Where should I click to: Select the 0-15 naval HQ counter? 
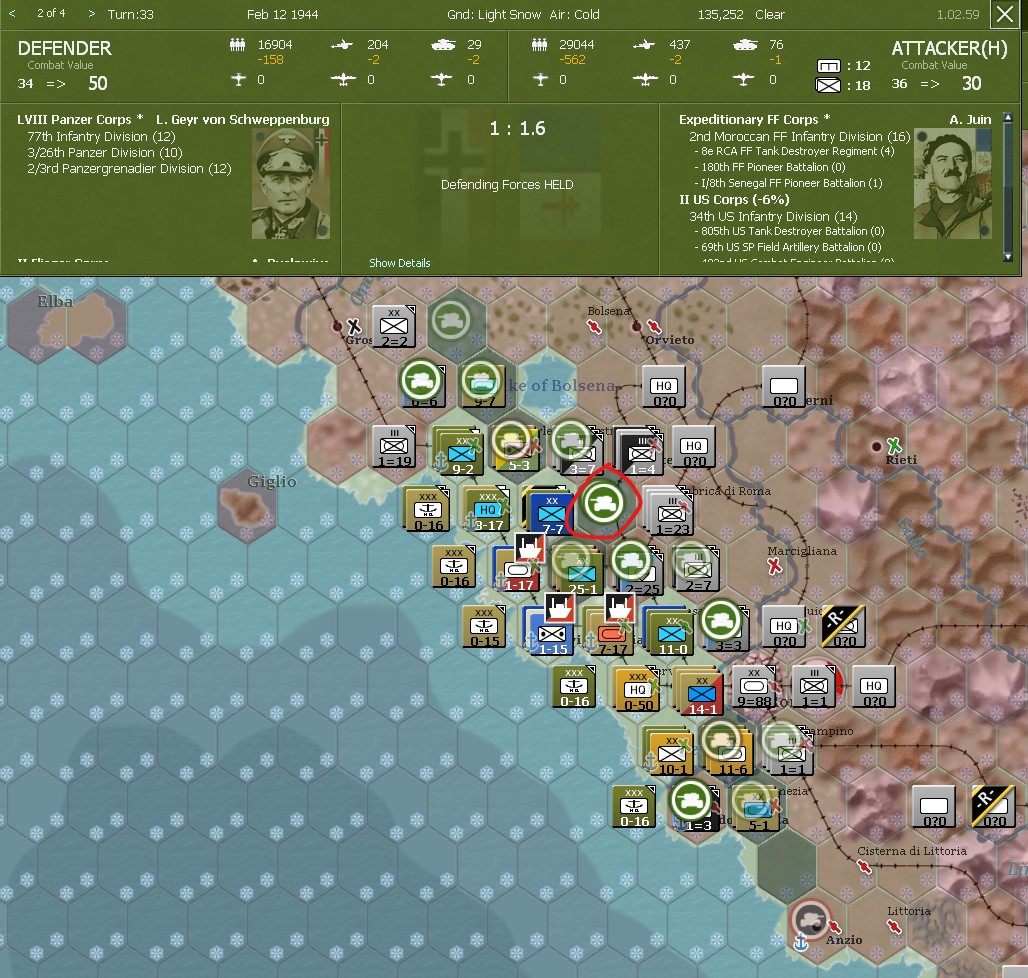pyautogui.click(x=484, y=627)
